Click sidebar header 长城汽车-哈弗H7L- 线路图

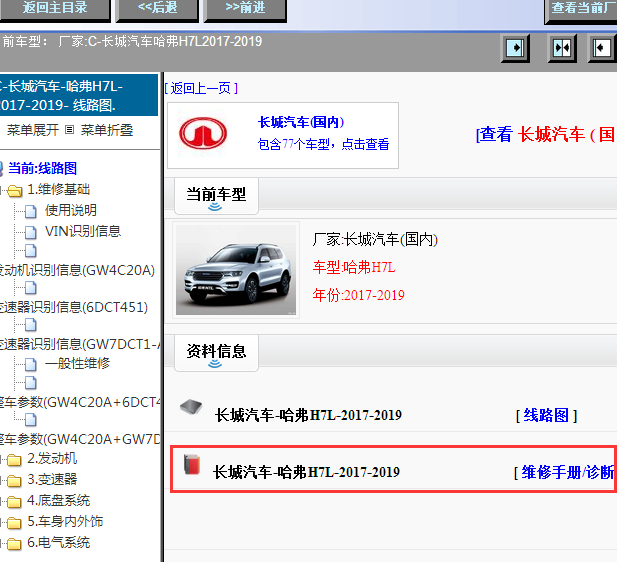[79, 95]
